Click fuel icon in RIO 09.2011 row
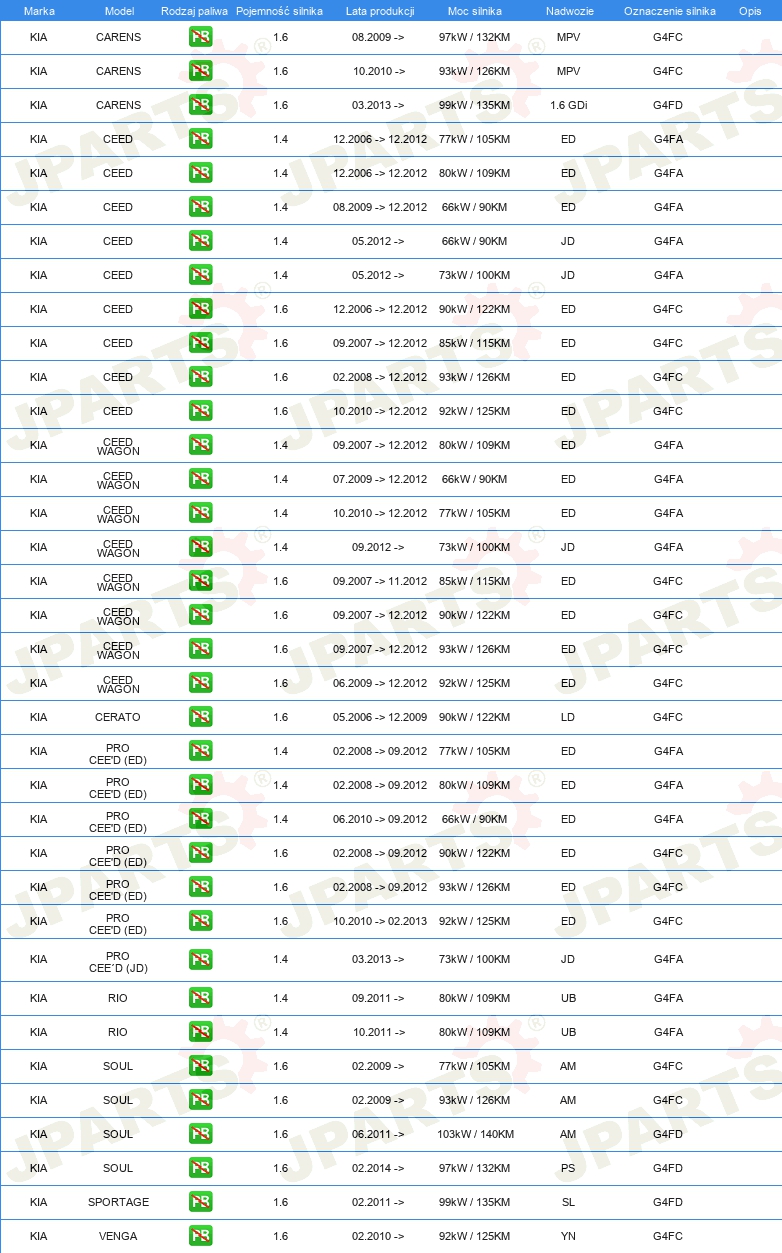 tap(200, 998)
